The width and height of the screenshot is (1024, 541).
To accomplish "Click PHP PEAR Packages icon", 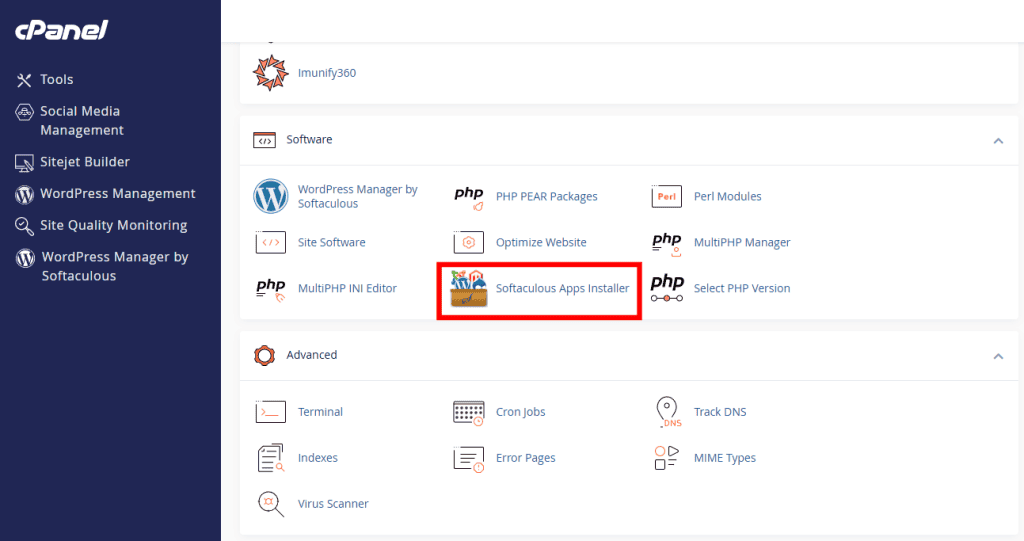I will click(469, 197).
